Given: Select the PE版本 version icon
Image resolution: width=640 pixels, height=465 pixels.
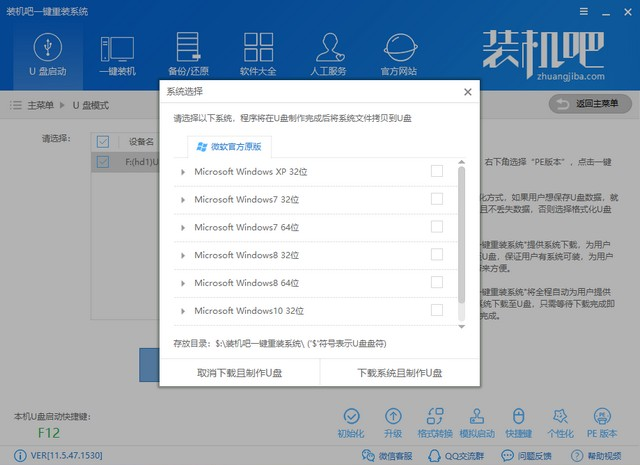Looking at the screenshot, I should click(602, 422).
